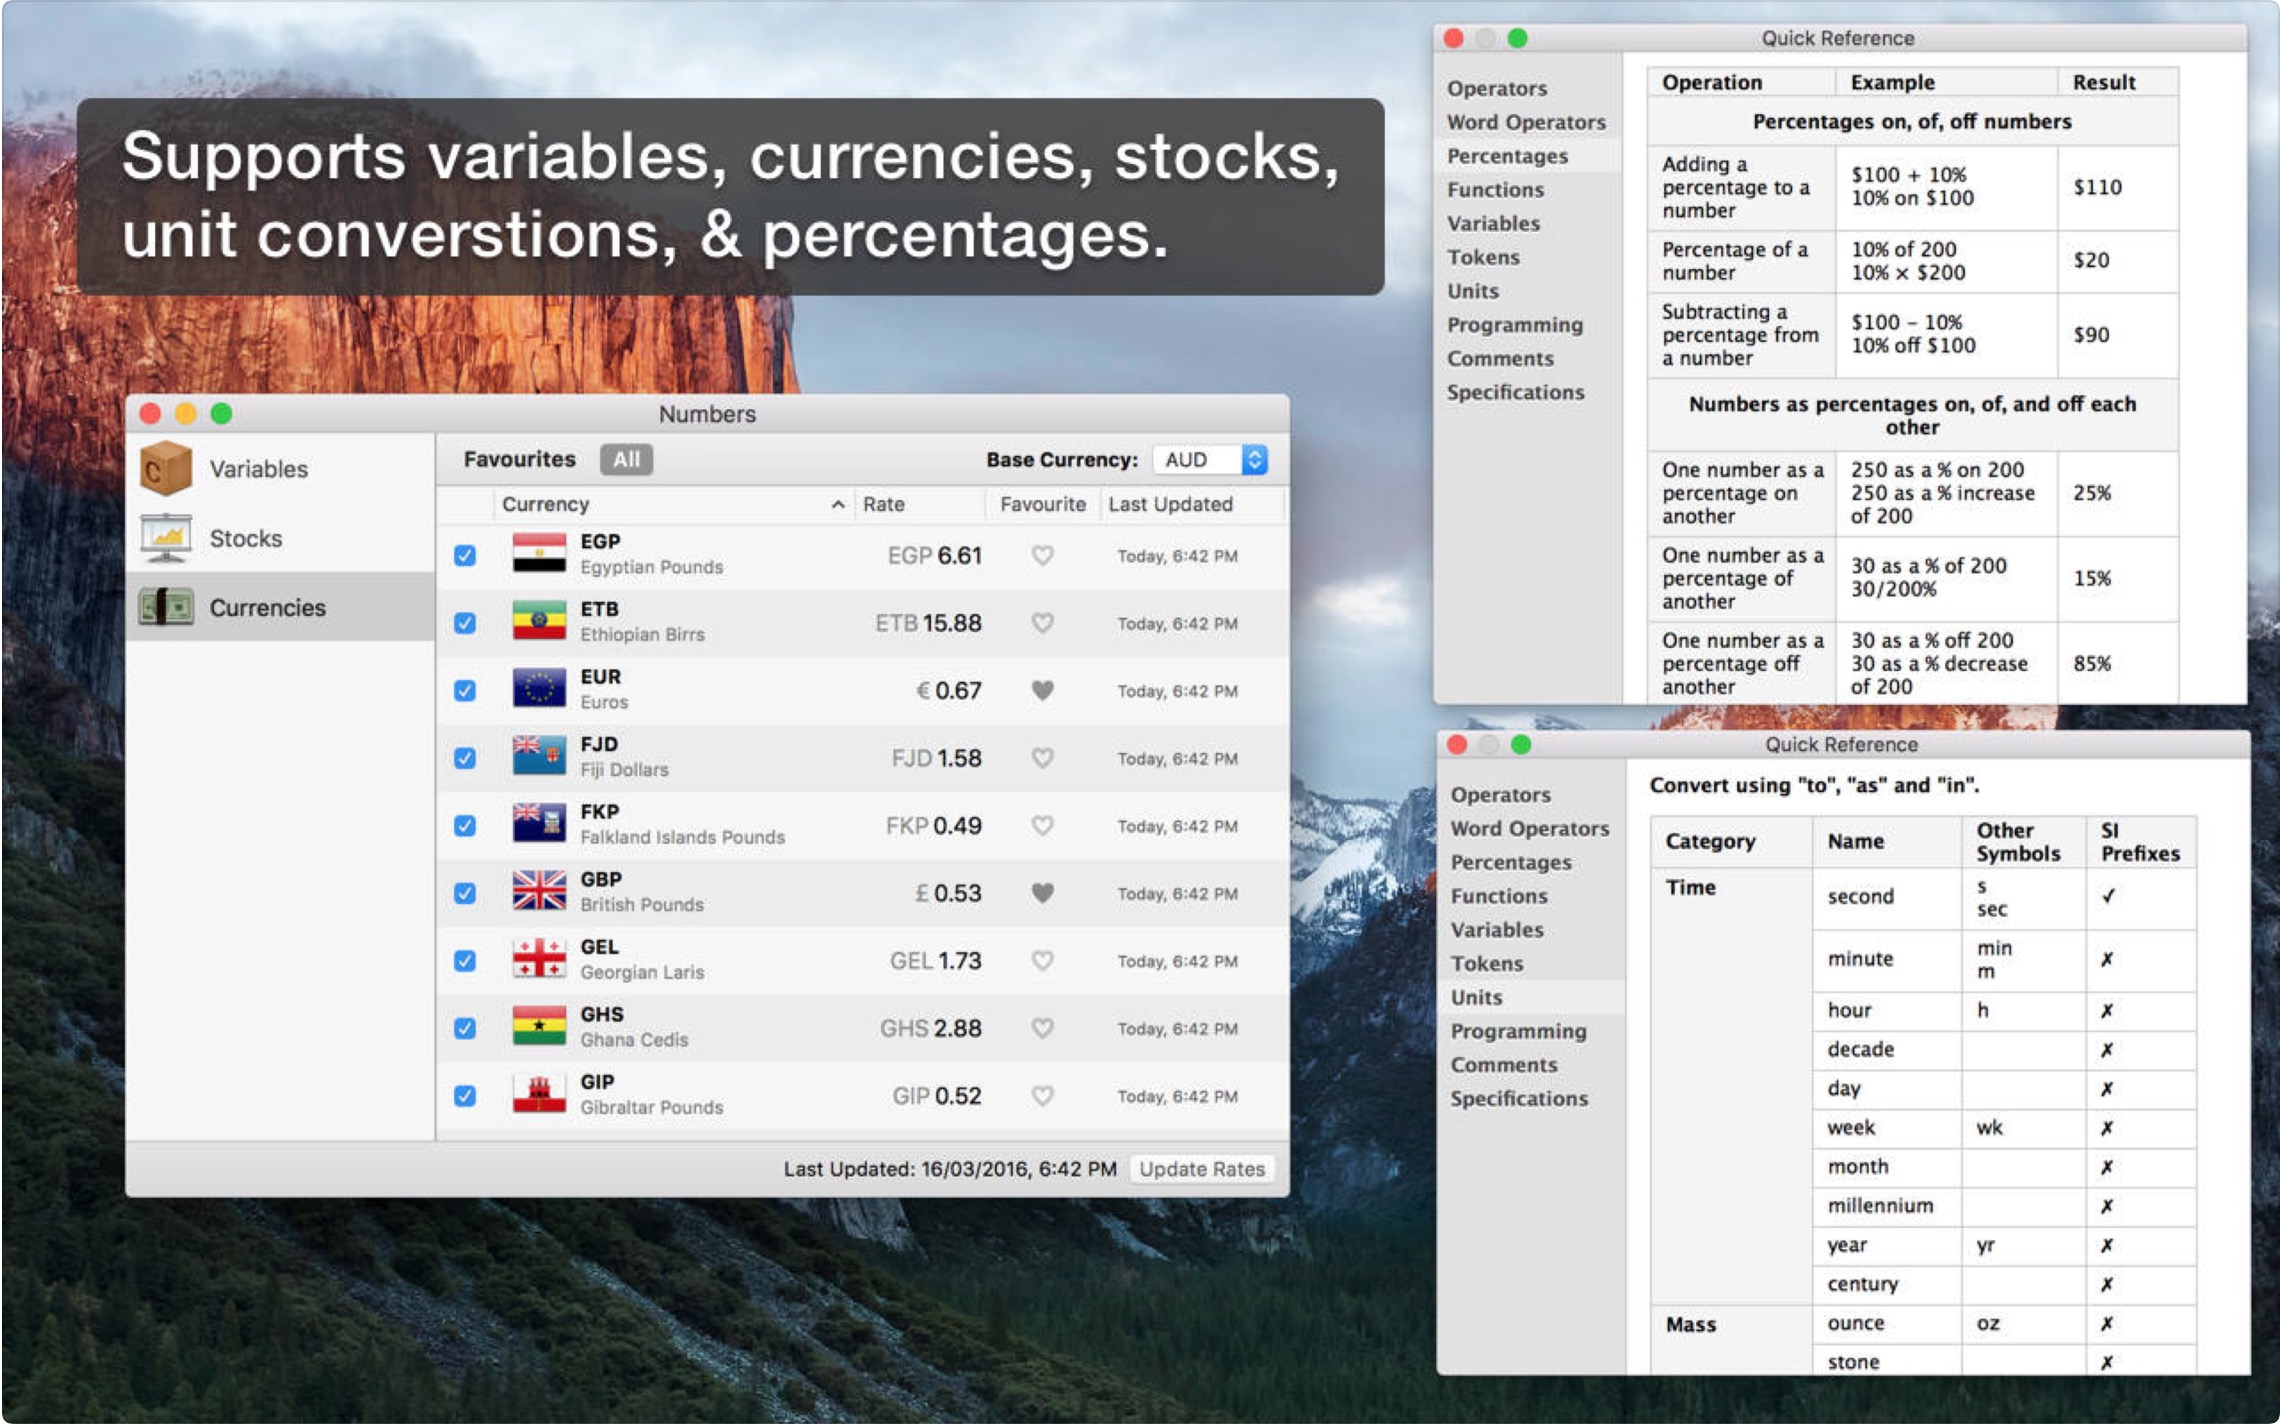The height and width of the screenshot is (1428, 2280).
Task: Sort by the Rate column header
Action: [884, 504]
